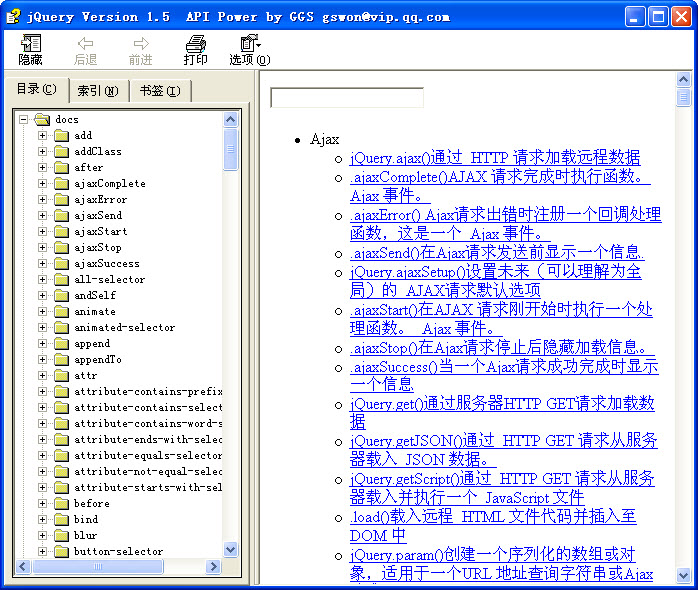The width and height of the screenshot is (698, 590).
Task: Open the .ajaxComplete() link
Action: click(x=500, y=186)
